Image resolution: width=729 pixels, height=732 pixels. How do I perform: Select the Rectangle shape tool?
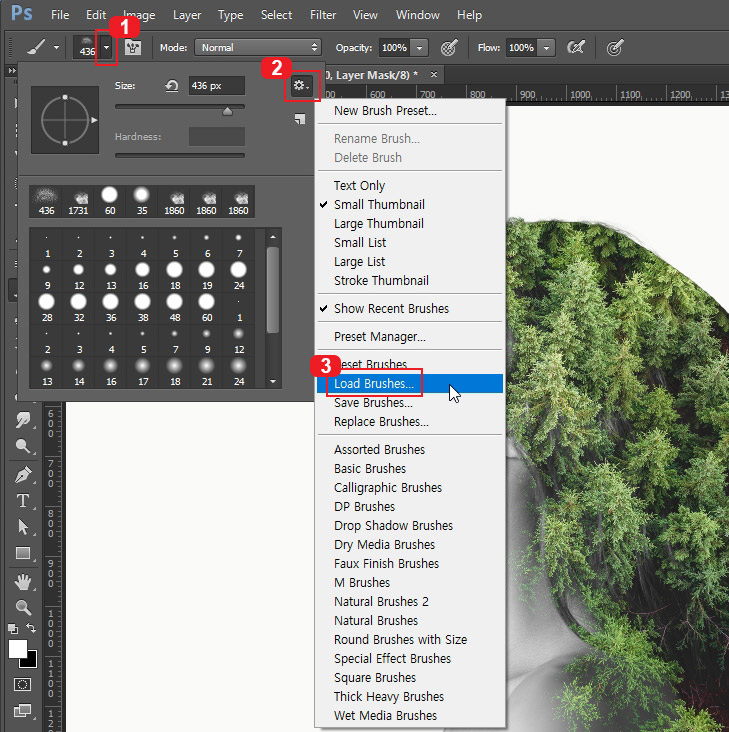point(22,553)
